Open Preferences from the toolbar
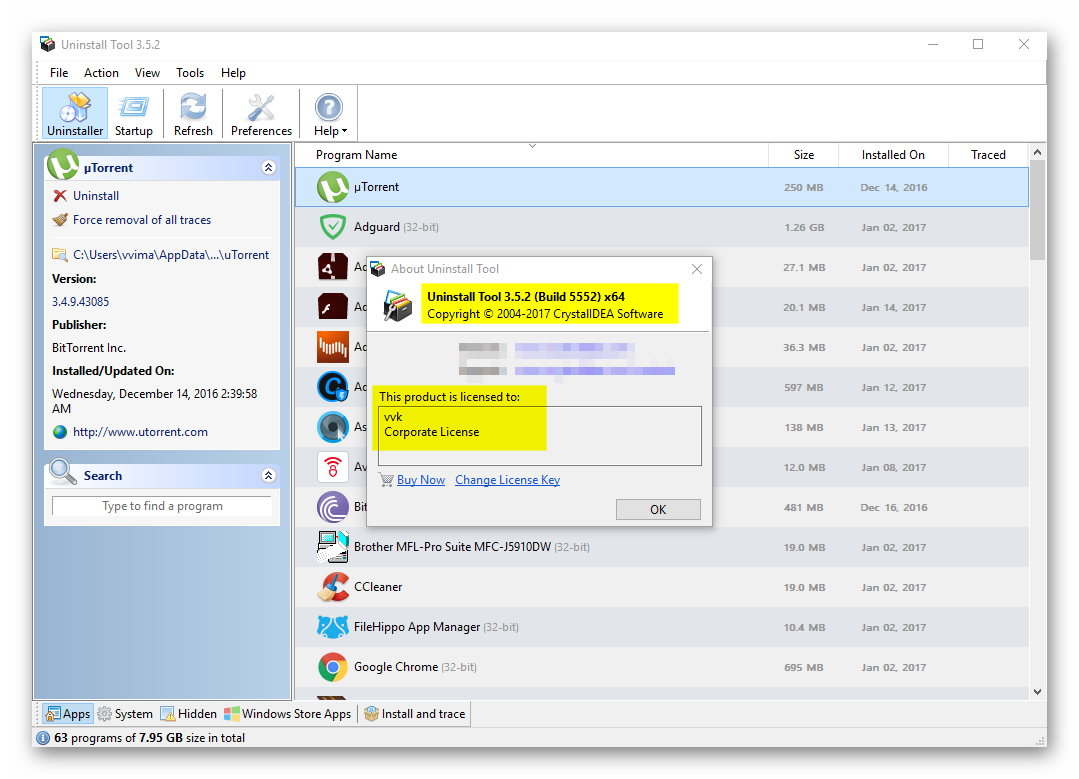The width and height of the screenshot is (1079, 779). 261,114
